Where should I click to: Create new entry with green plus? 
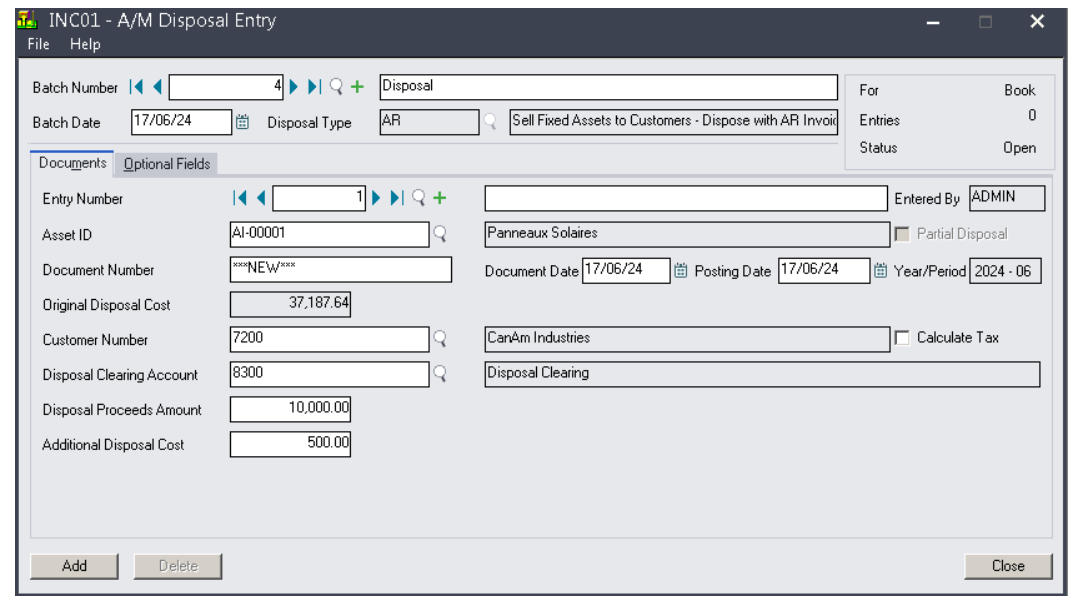coord(439,198)
